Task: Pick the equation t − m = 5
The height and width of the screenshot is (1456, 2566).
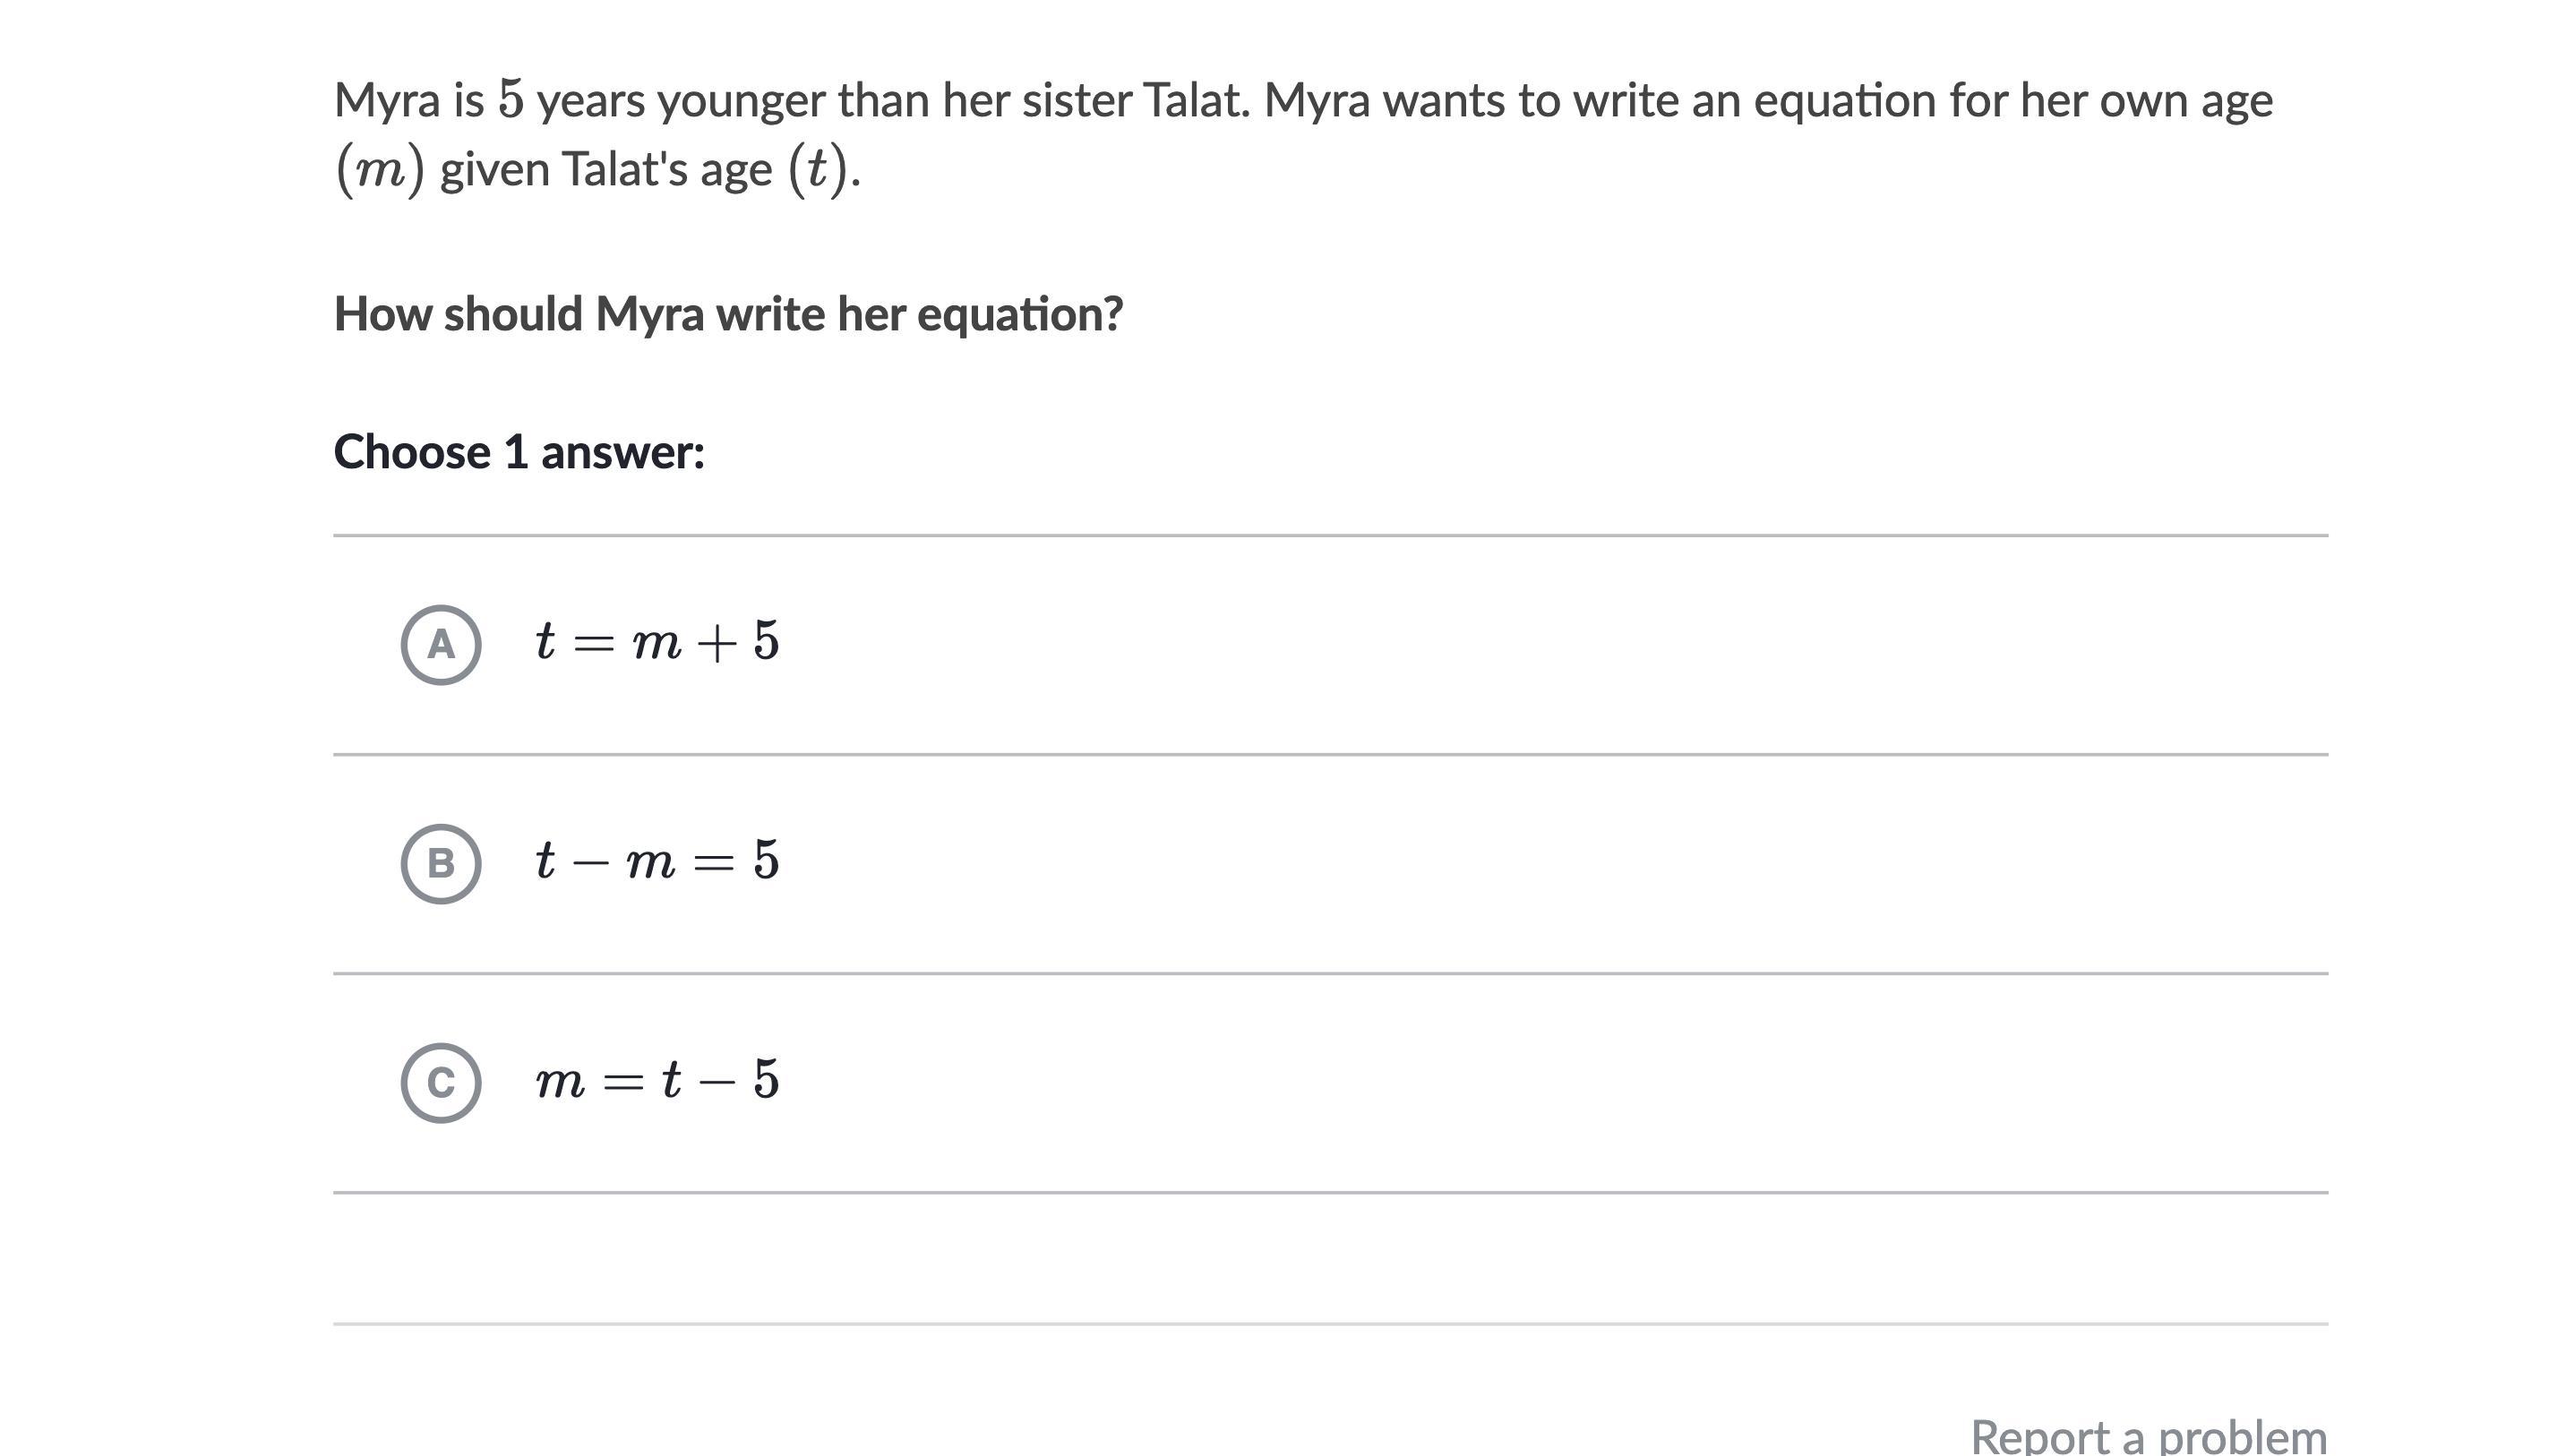Action: click(656, 860)
